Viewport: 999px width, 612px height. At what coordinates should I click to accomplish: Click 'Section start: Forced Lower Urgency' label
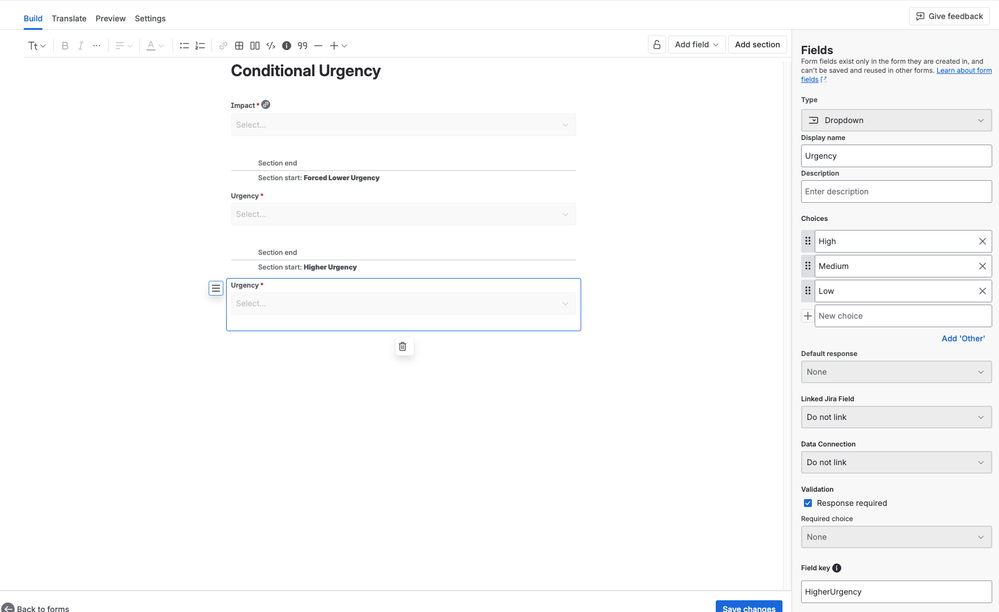pyautogui.click(x=319, y=178)
